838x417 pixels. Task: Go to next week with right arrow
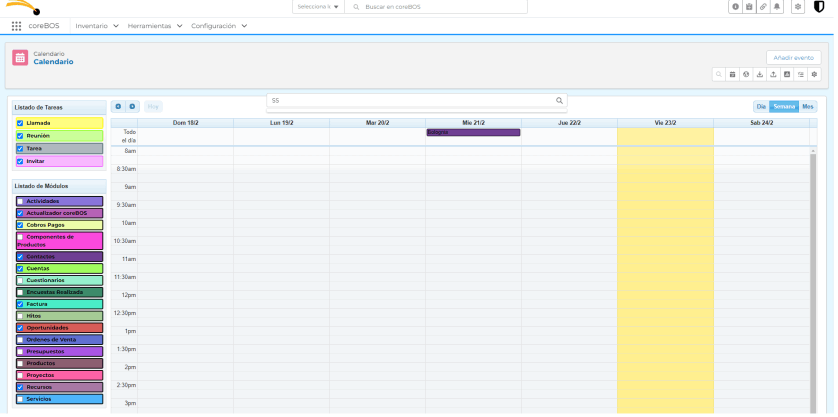(132, 106)
